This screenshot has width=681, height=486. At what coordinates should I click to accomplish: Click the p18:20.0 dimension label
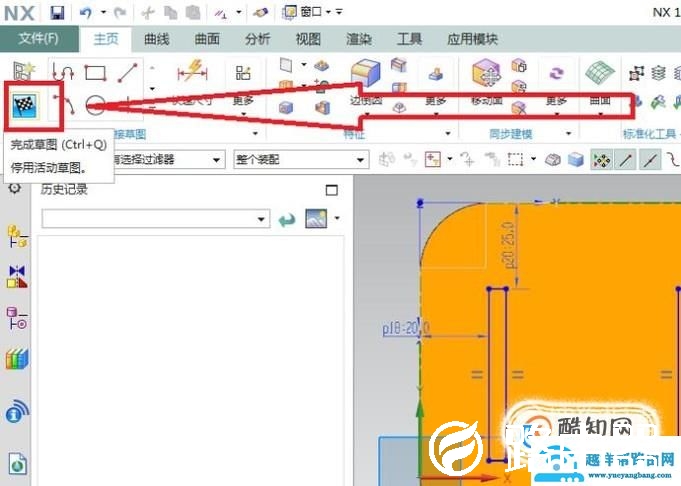[x=405, y=328]
